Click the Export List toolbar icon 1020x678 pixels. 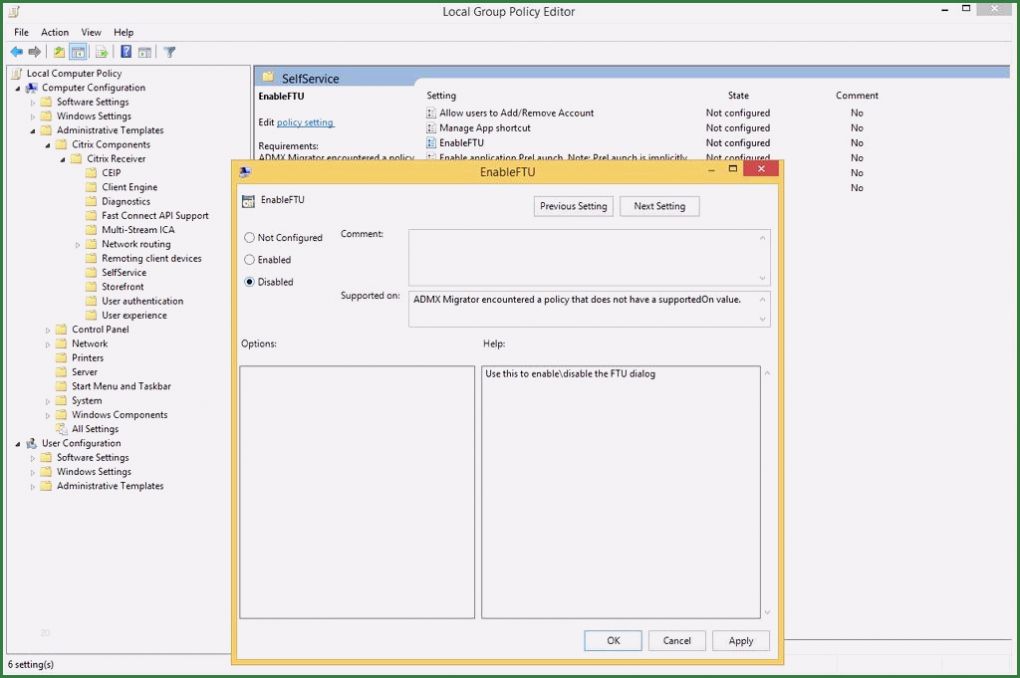click(101, 52)
